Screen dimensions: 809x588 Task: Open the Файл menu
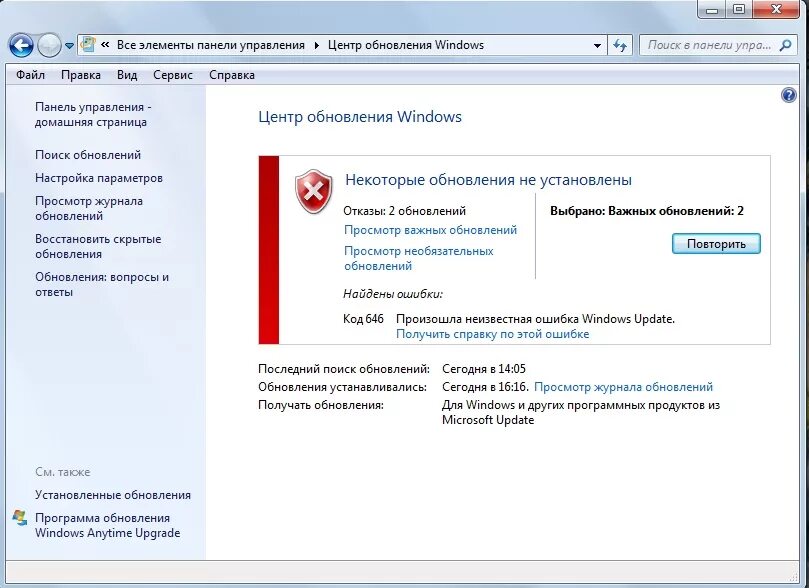[30, 75]
